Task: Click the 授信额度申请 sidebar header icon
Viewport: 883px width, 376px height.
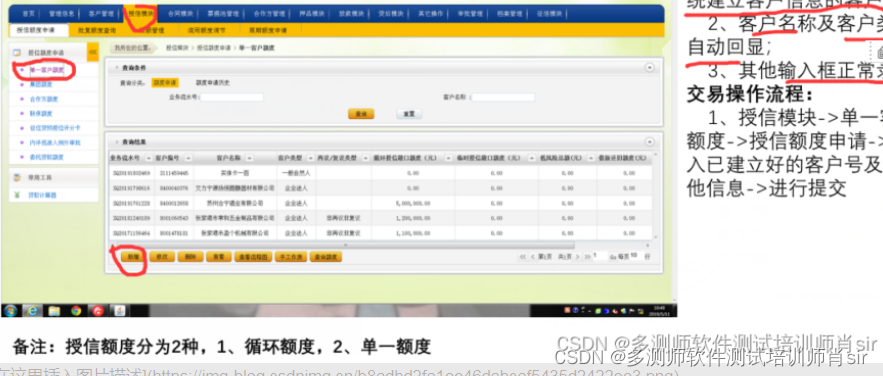Action: tap(17, 52)
